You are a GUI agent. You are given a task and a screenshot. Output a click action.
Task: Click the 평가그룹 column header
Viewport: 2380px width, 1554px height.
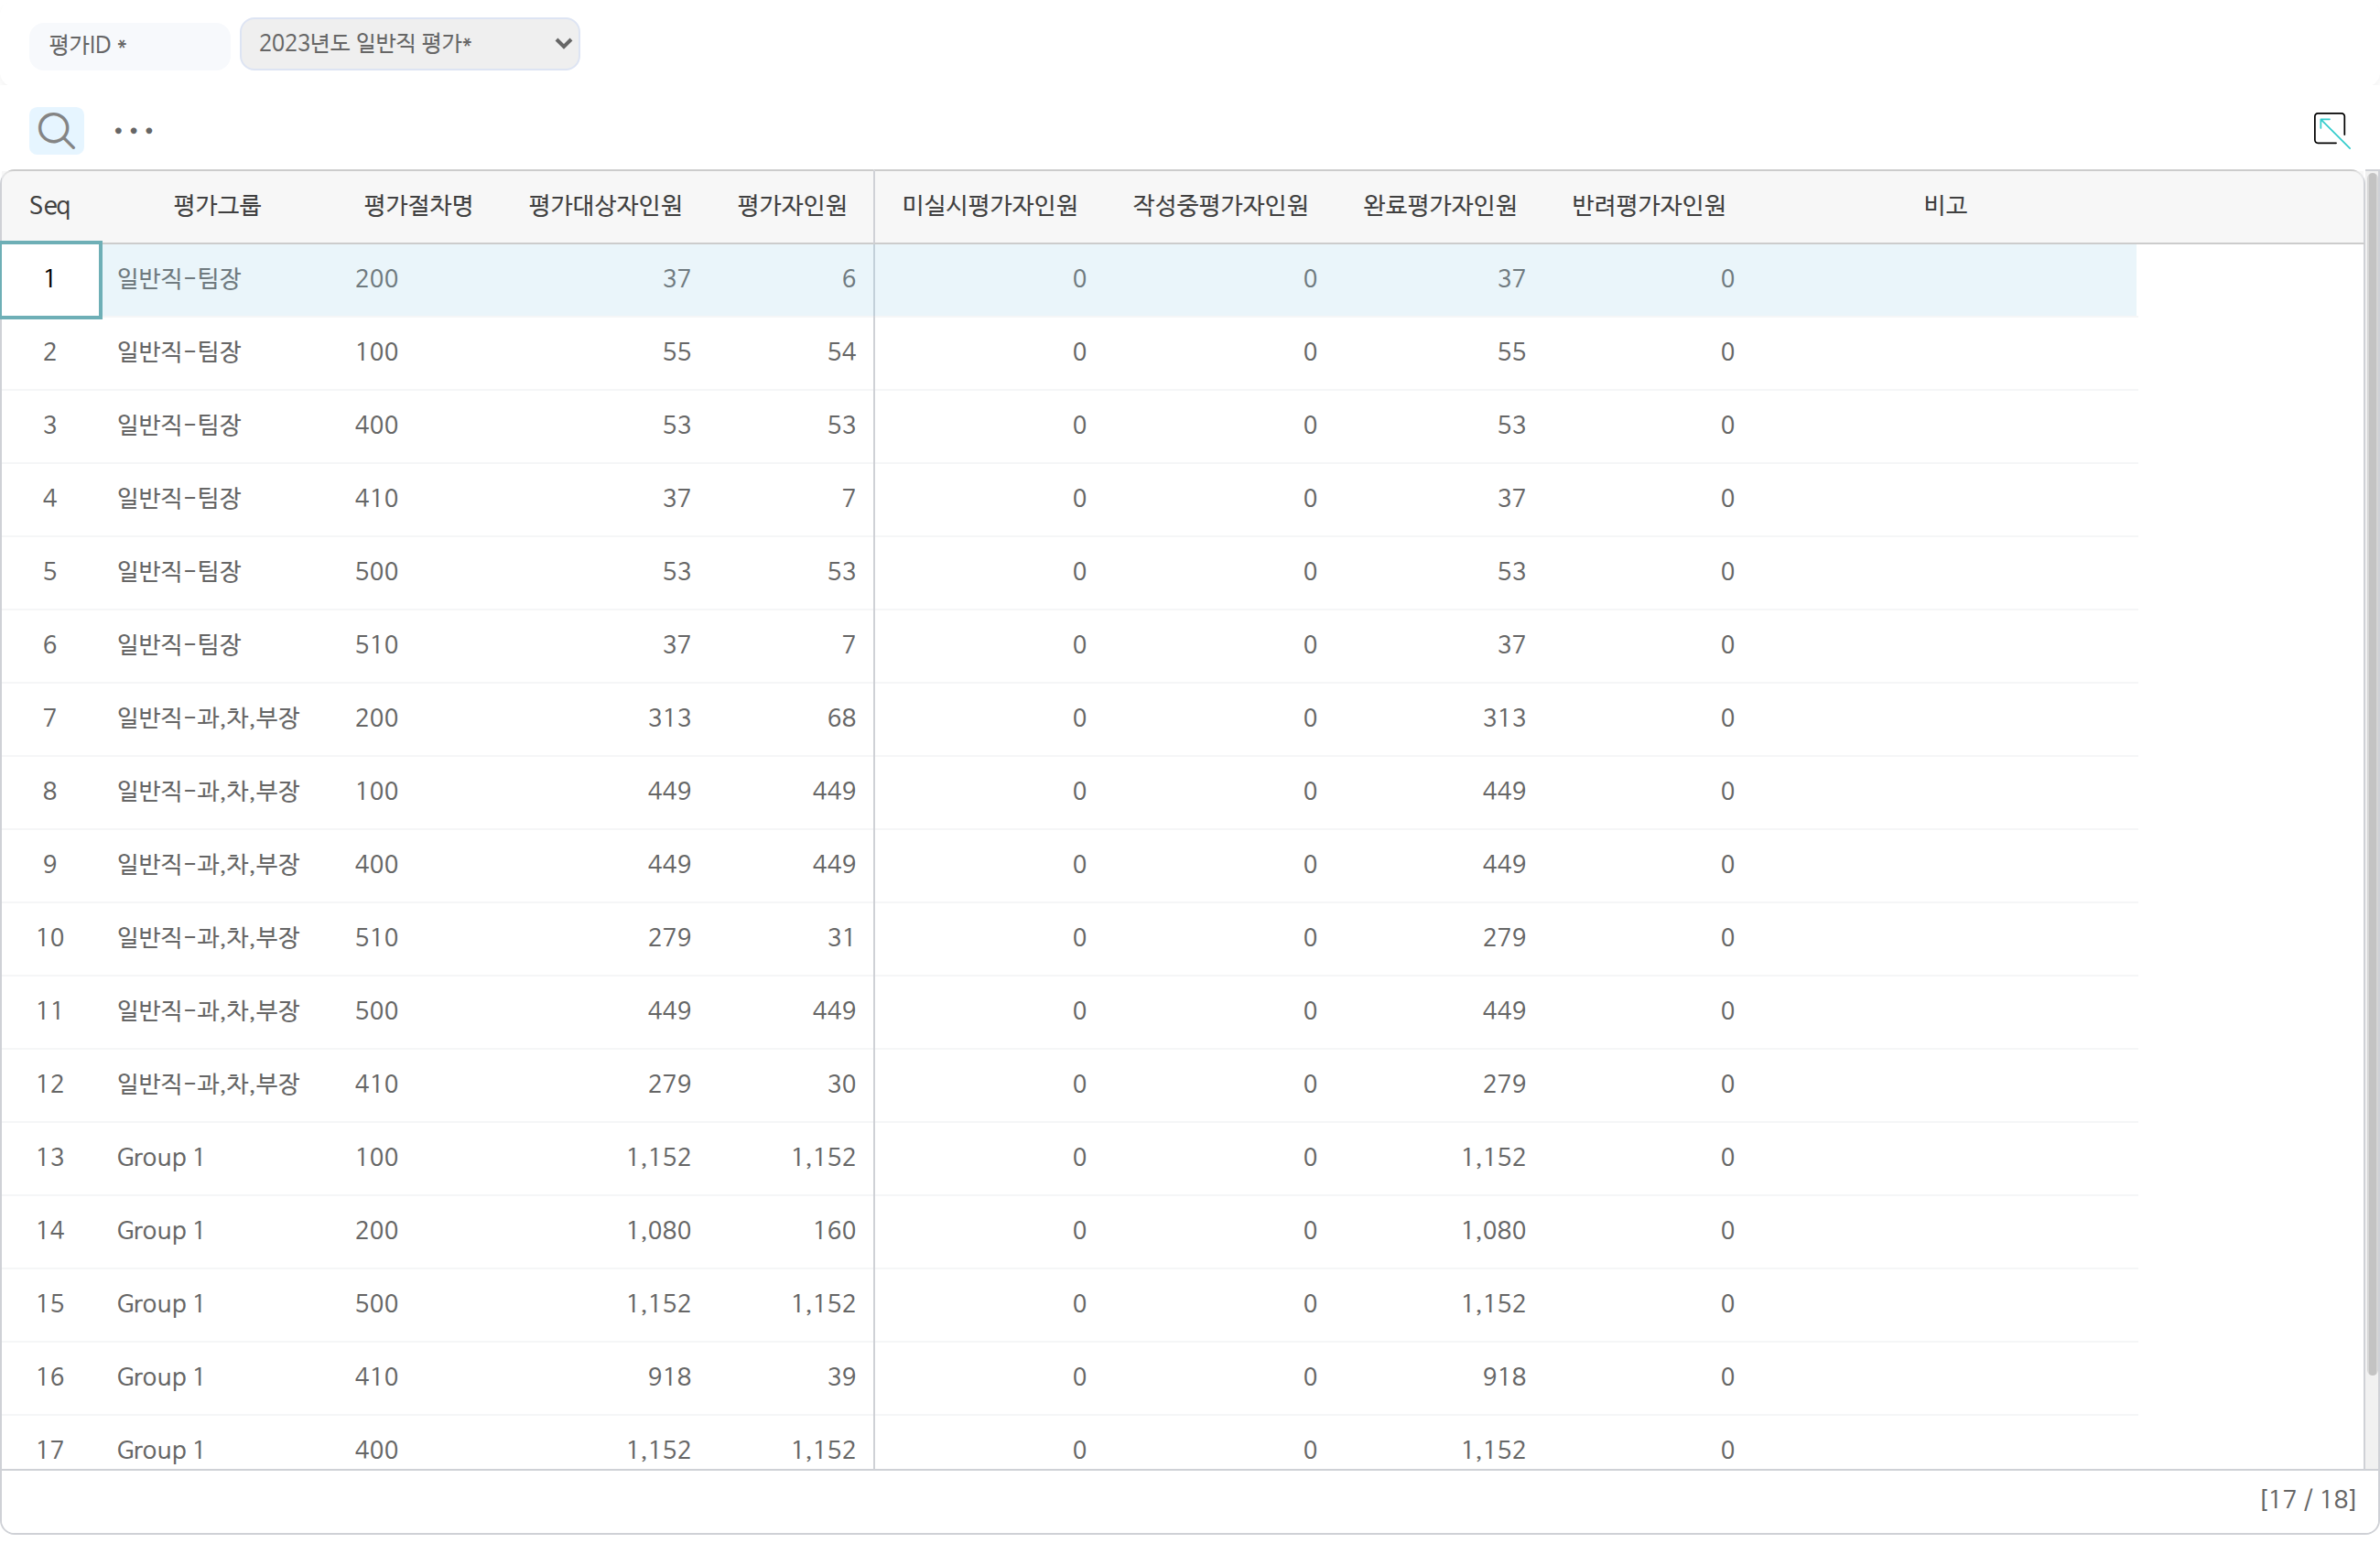click(x=217, y=206)
